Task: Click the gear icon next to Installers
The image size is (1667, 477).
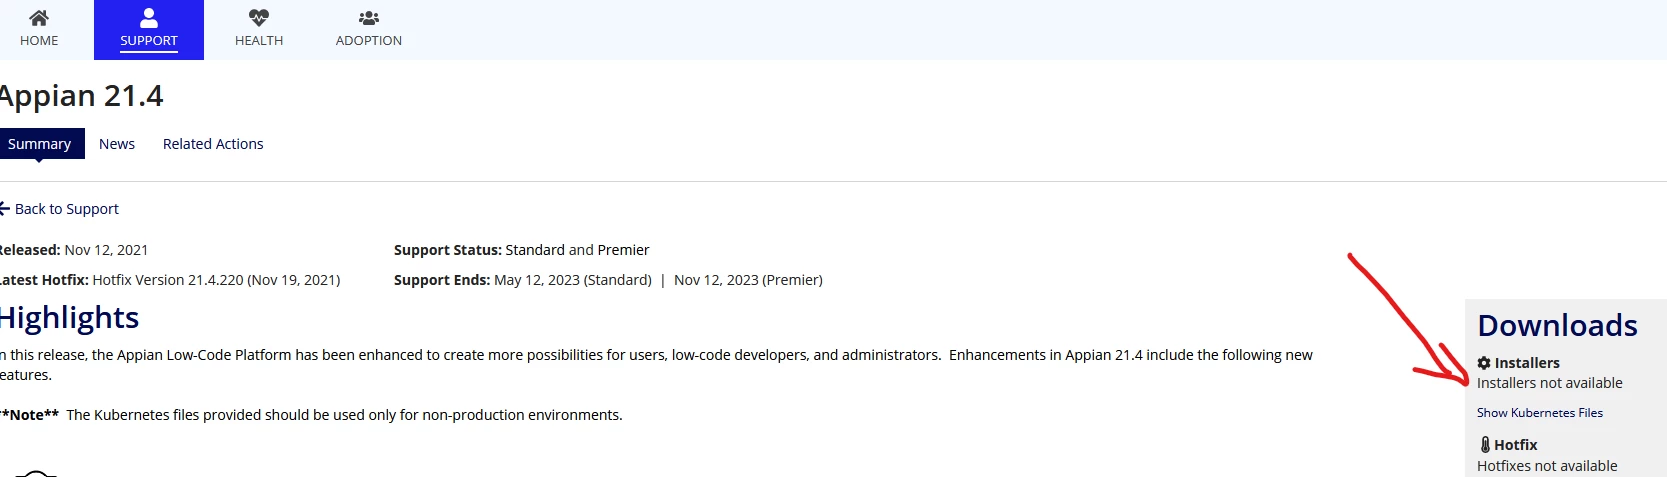Action: click(1484, 363)
